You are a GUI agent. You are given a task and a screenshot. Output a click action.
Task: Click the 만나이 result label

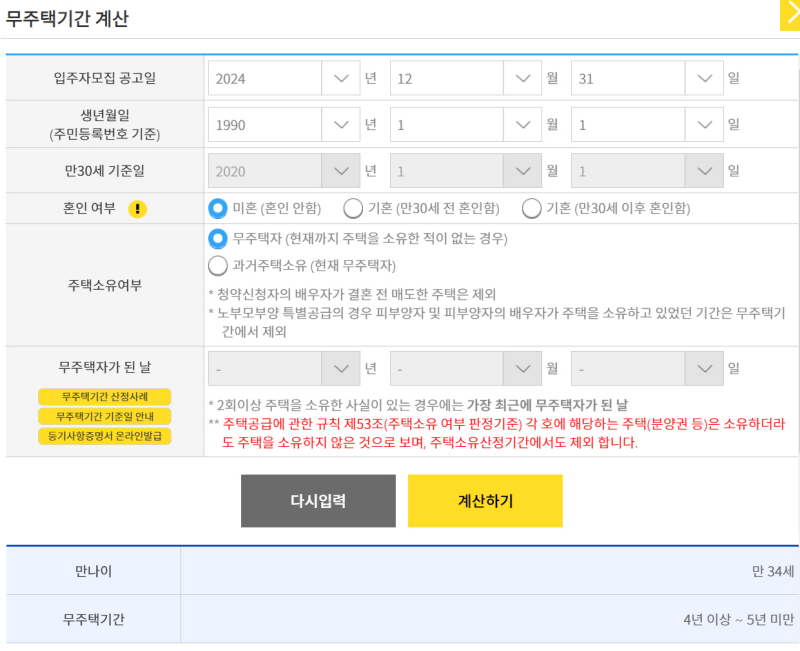[93, 571]
